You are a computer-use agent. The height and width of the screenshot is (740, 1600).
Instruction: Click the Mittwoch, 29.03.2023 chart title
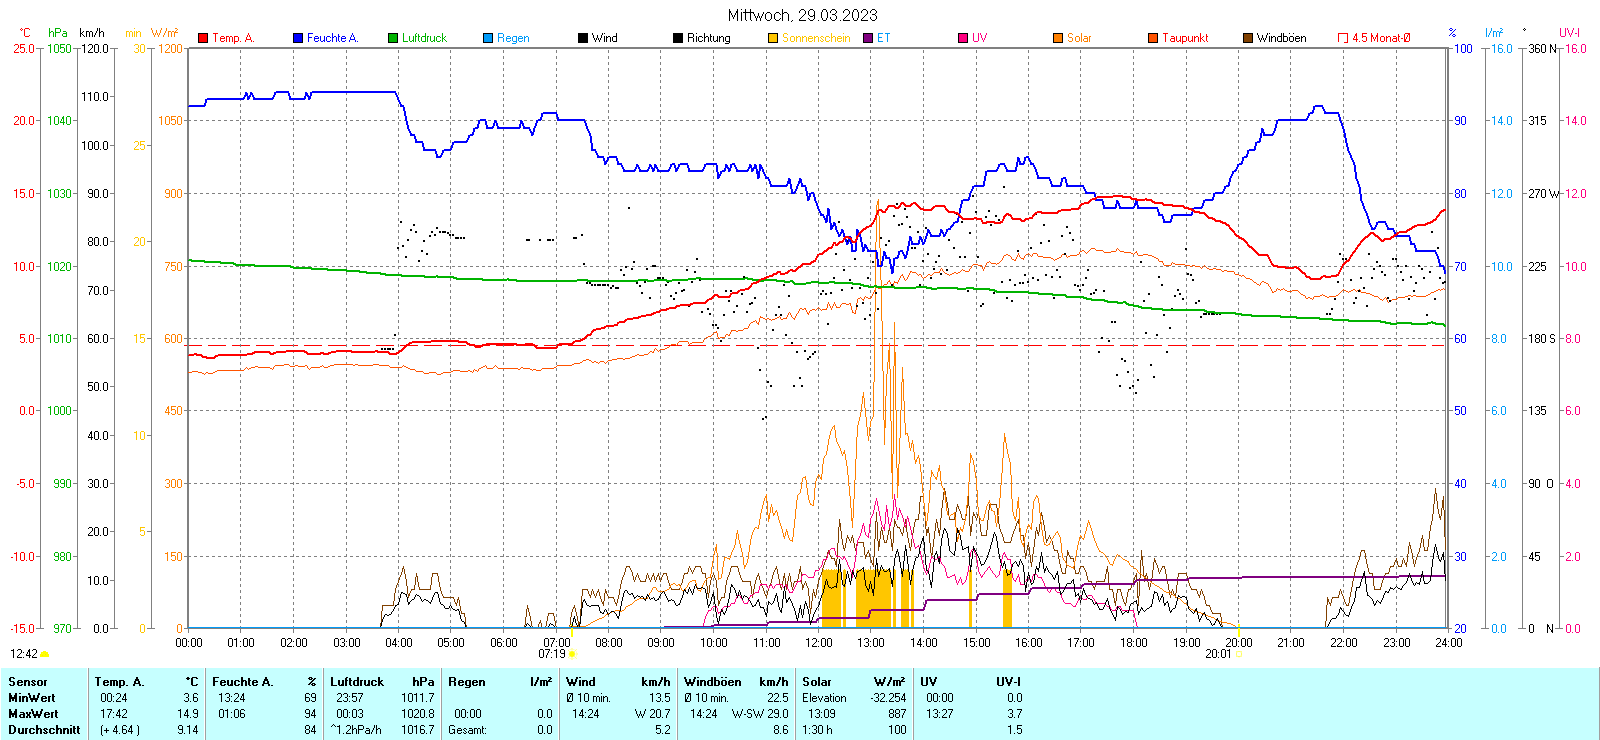[802, 15]
